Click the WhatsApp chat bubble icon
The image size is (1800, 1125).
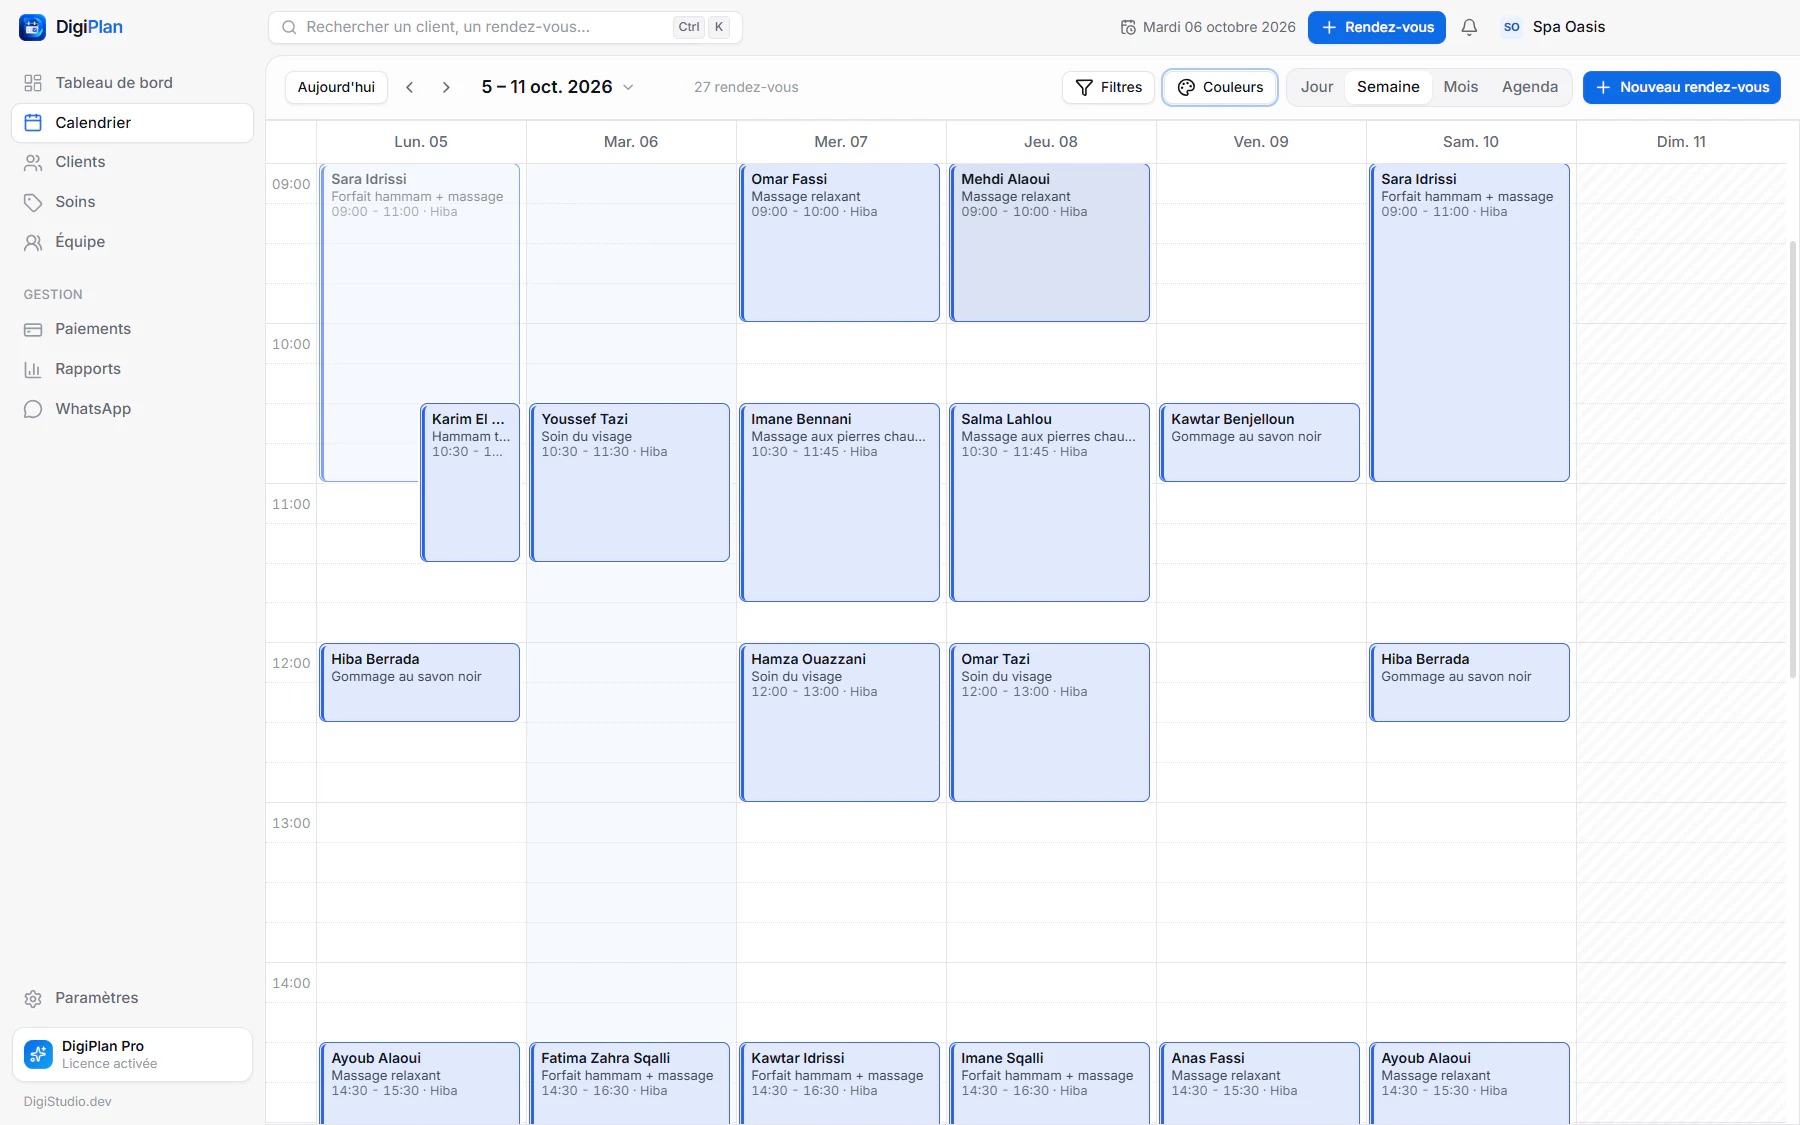[33, 409]
